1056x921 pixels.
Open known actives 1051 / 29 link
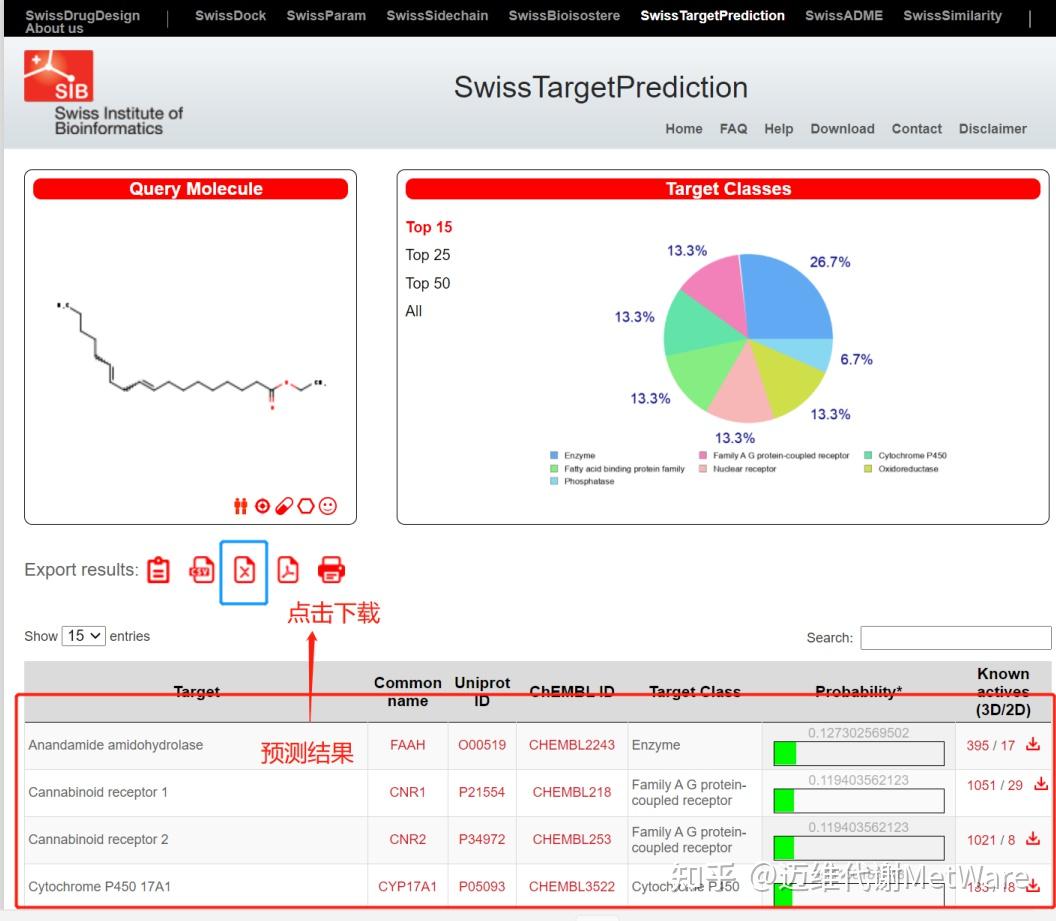tap(995, 785)
